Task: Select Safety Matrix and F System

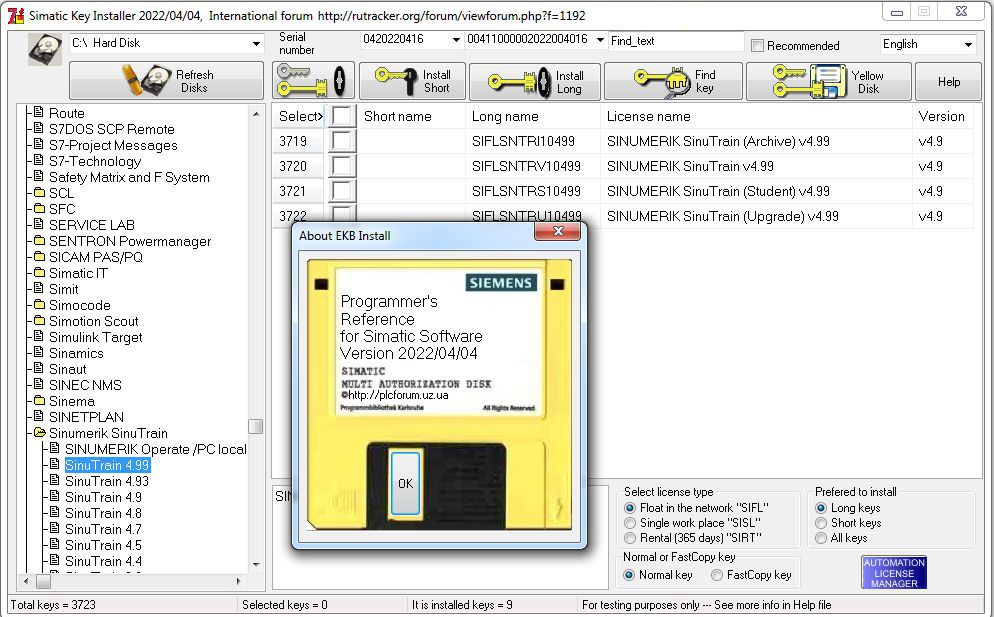Action: pos(129,178)
